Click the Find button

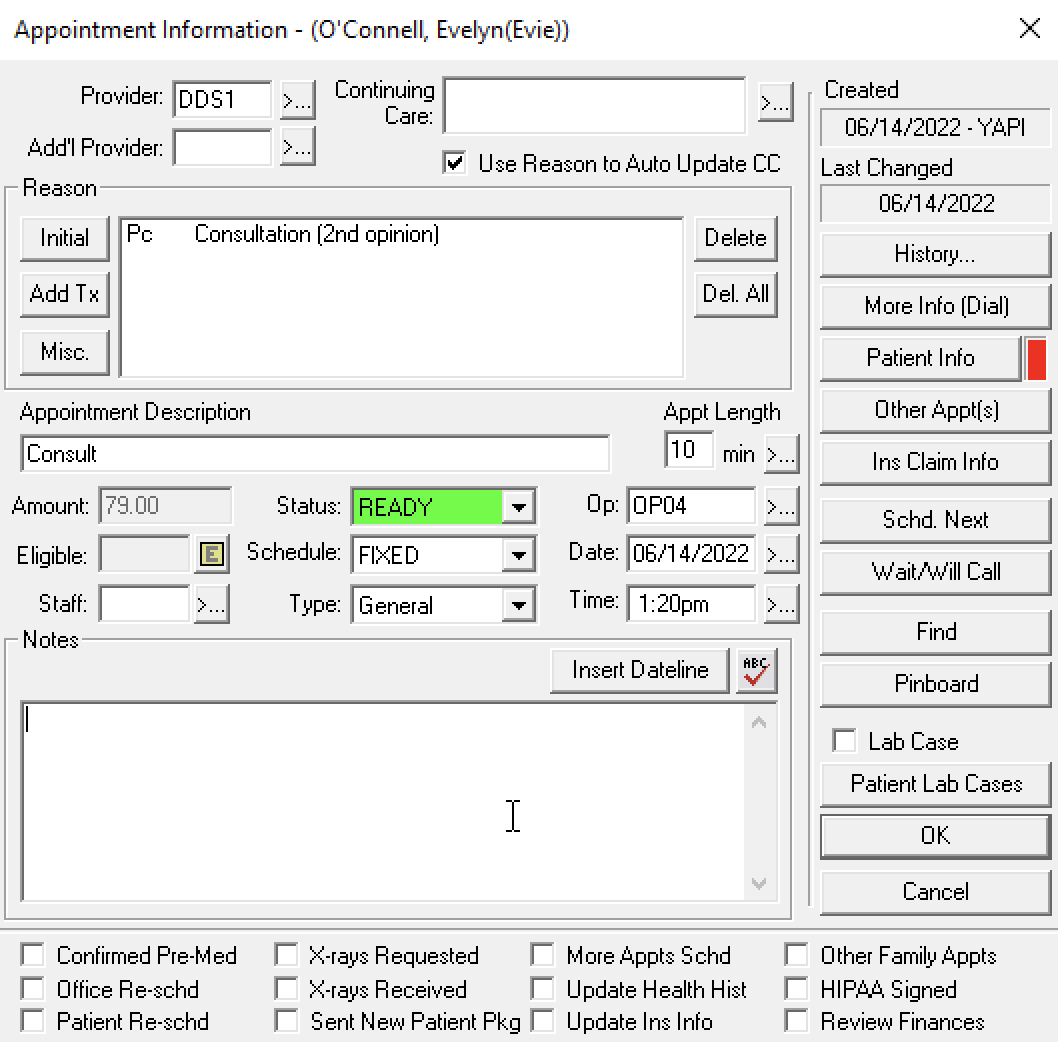click(x=935, y=632)
